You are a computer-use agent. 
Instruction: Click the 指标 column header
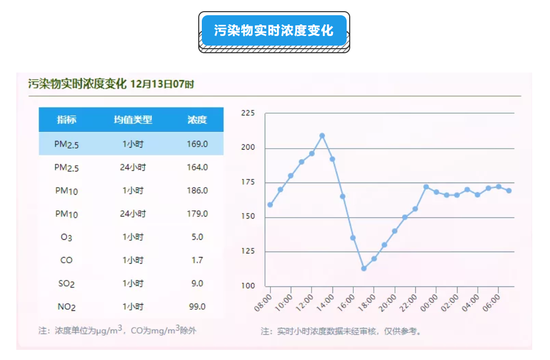click(x=66, y=120)
